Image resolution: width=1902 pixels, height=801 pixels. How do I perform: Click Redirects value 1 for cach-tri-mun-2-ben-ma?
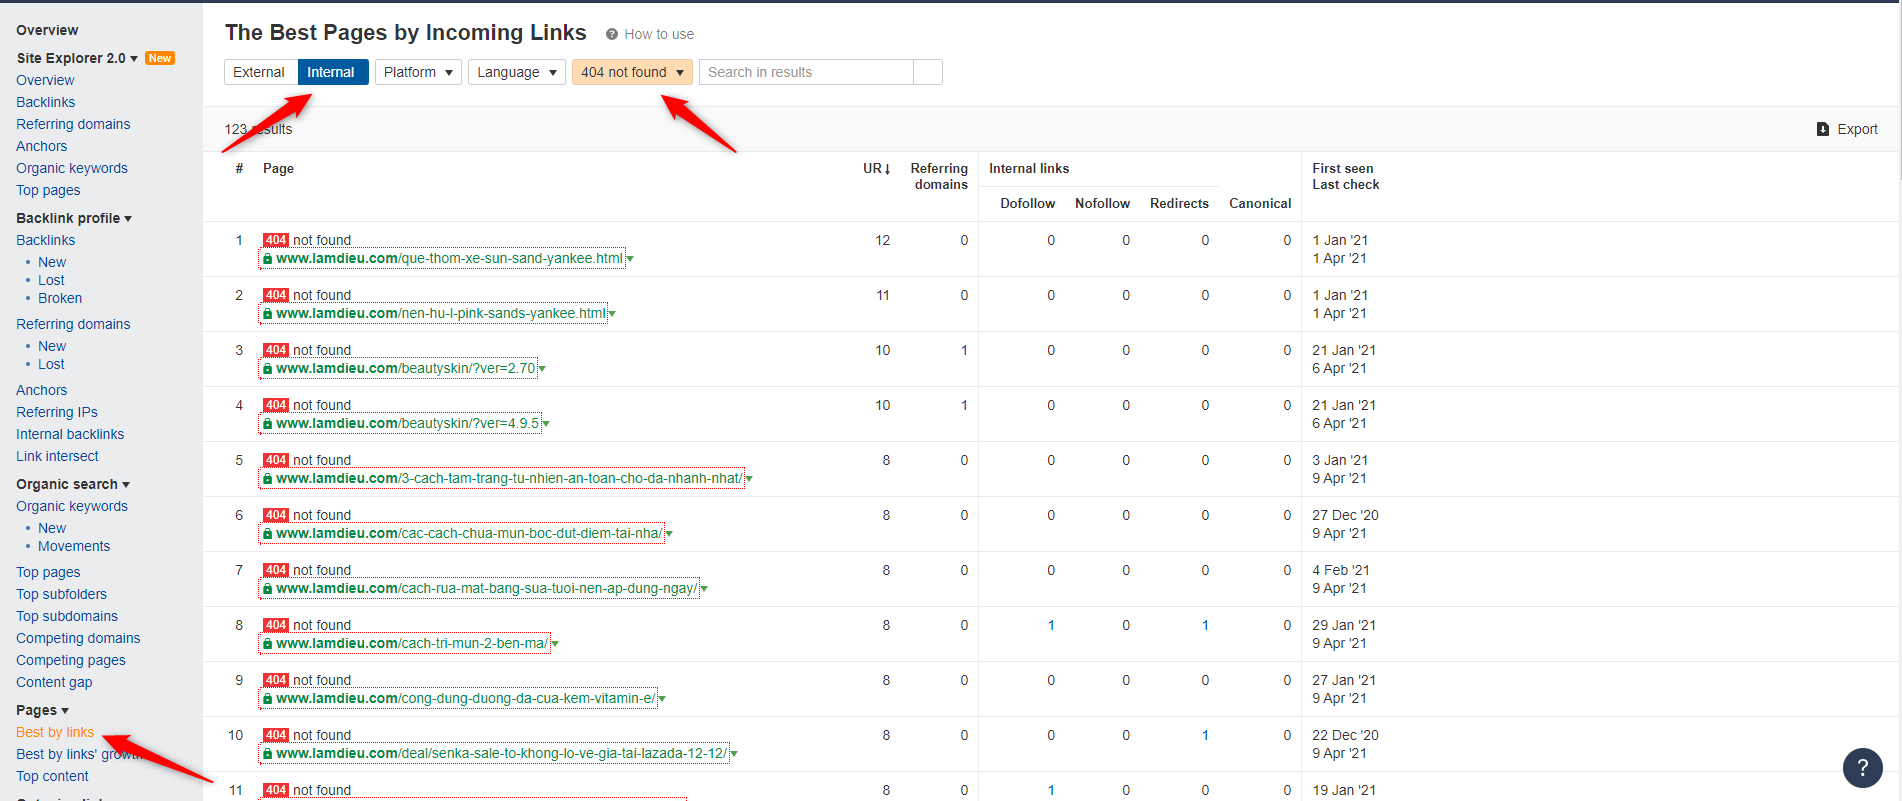click(x=1205, y=625)
